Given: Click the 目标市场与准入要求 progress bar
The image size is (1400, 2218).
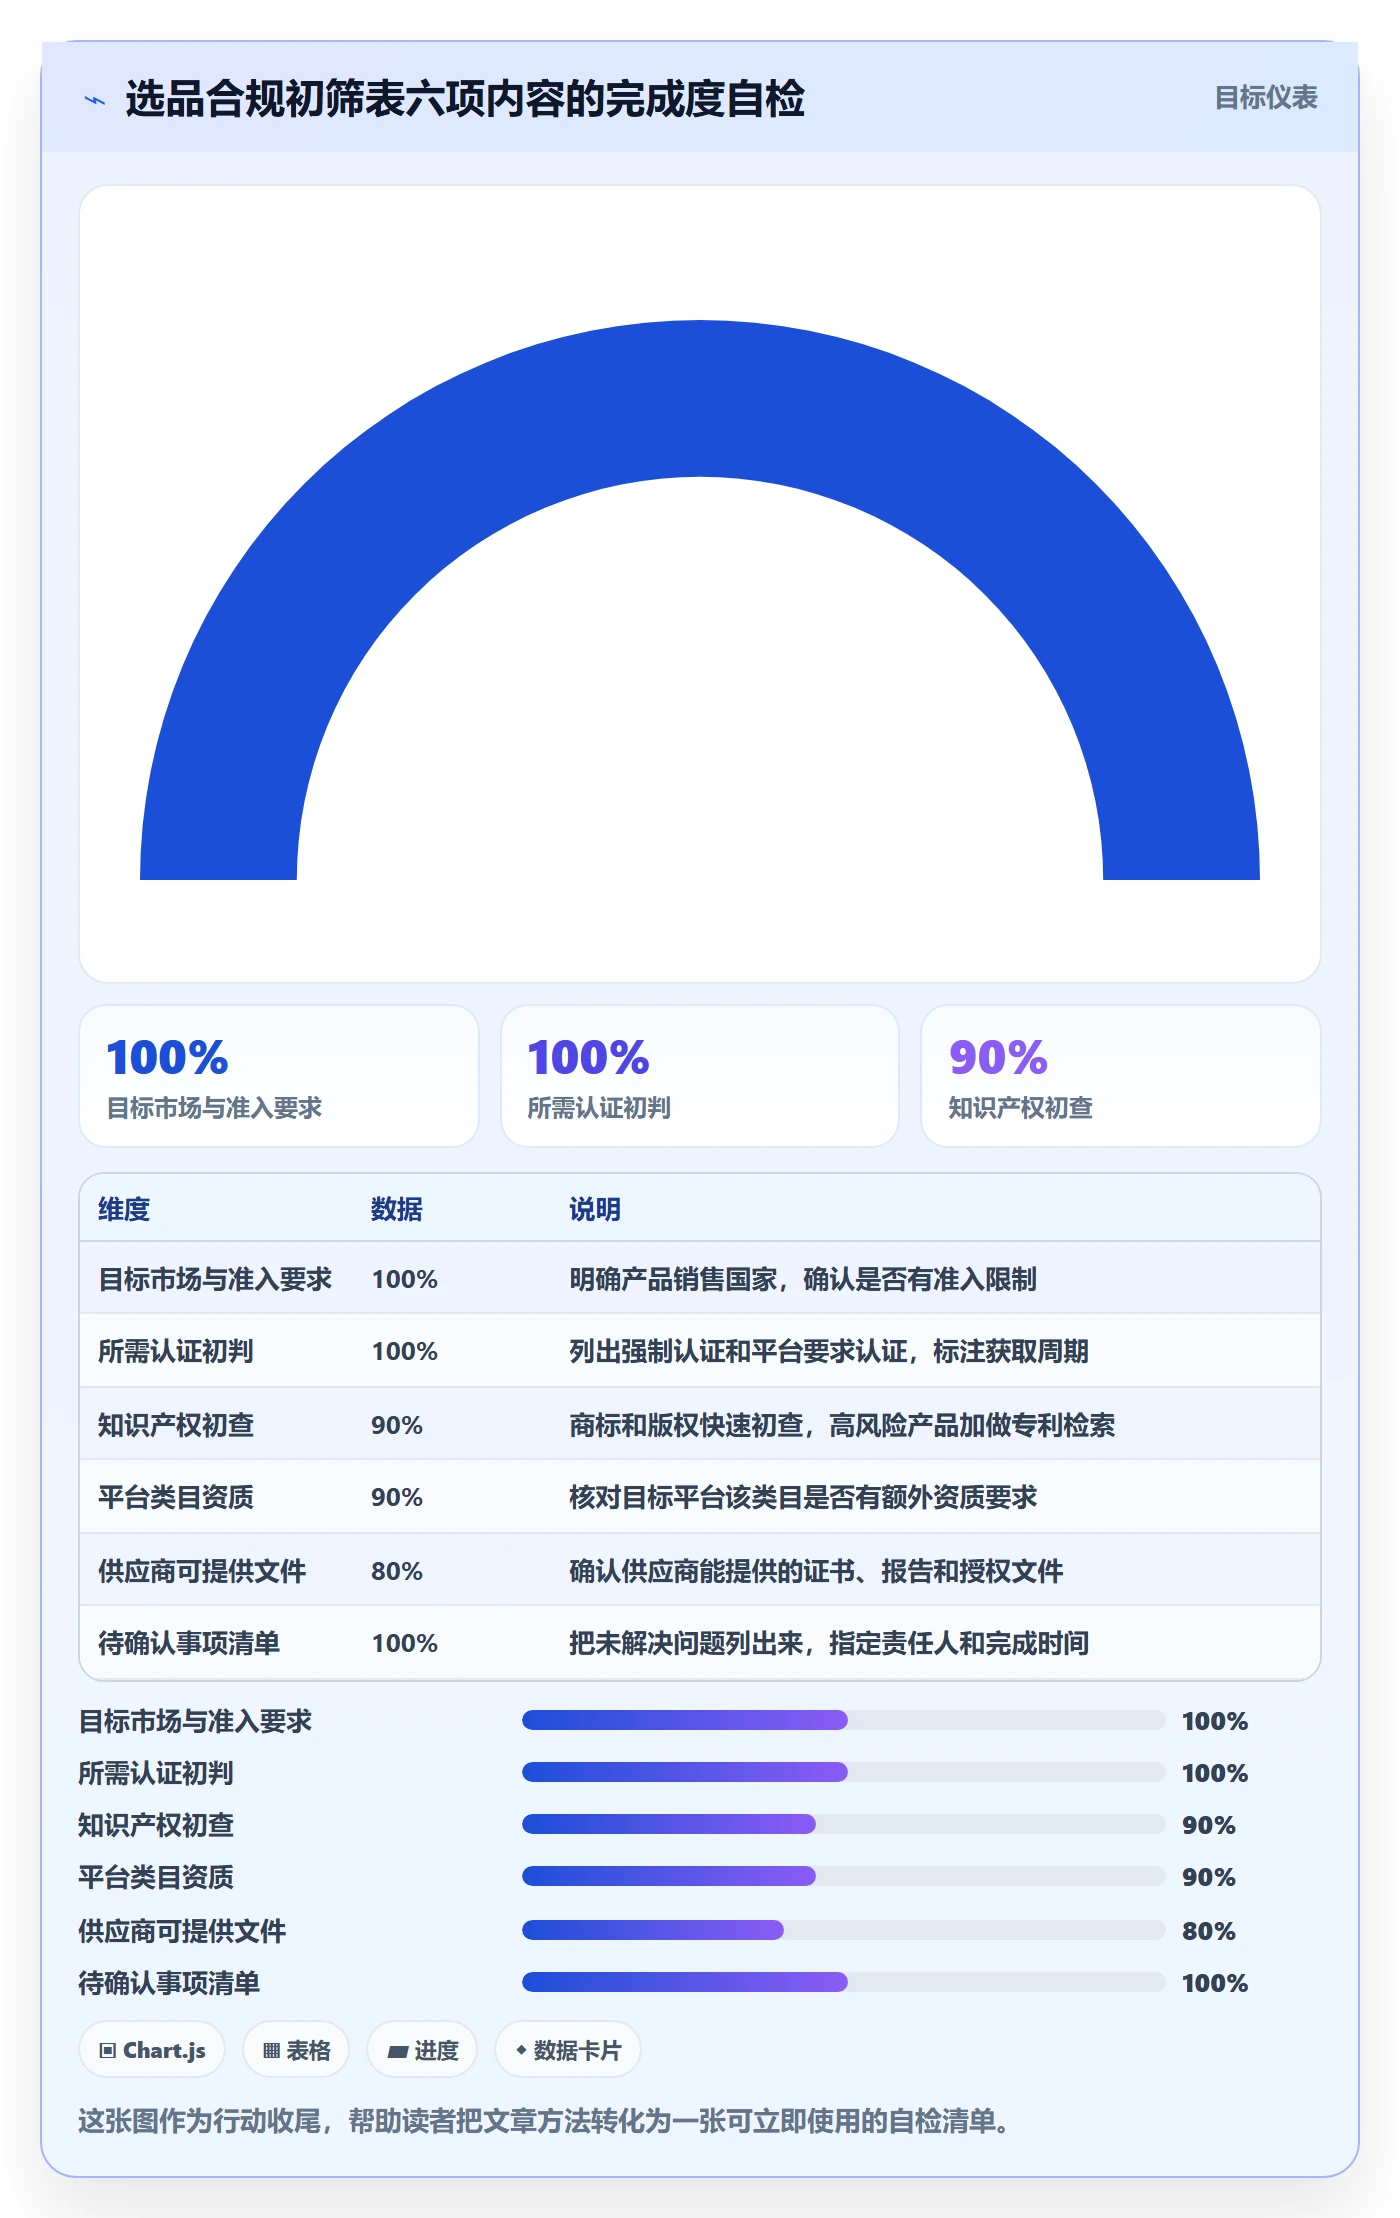Looking at the screenshot, I should [x=844, y=1720].
